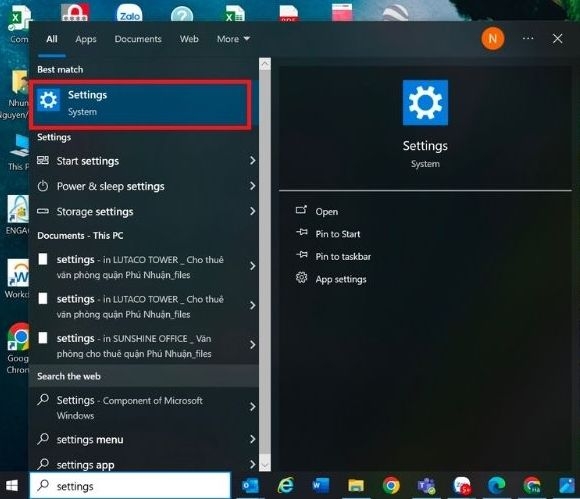Expand the More filter dropdown
This screenshot has width=580, height=499.
click(x=233, y=39)
